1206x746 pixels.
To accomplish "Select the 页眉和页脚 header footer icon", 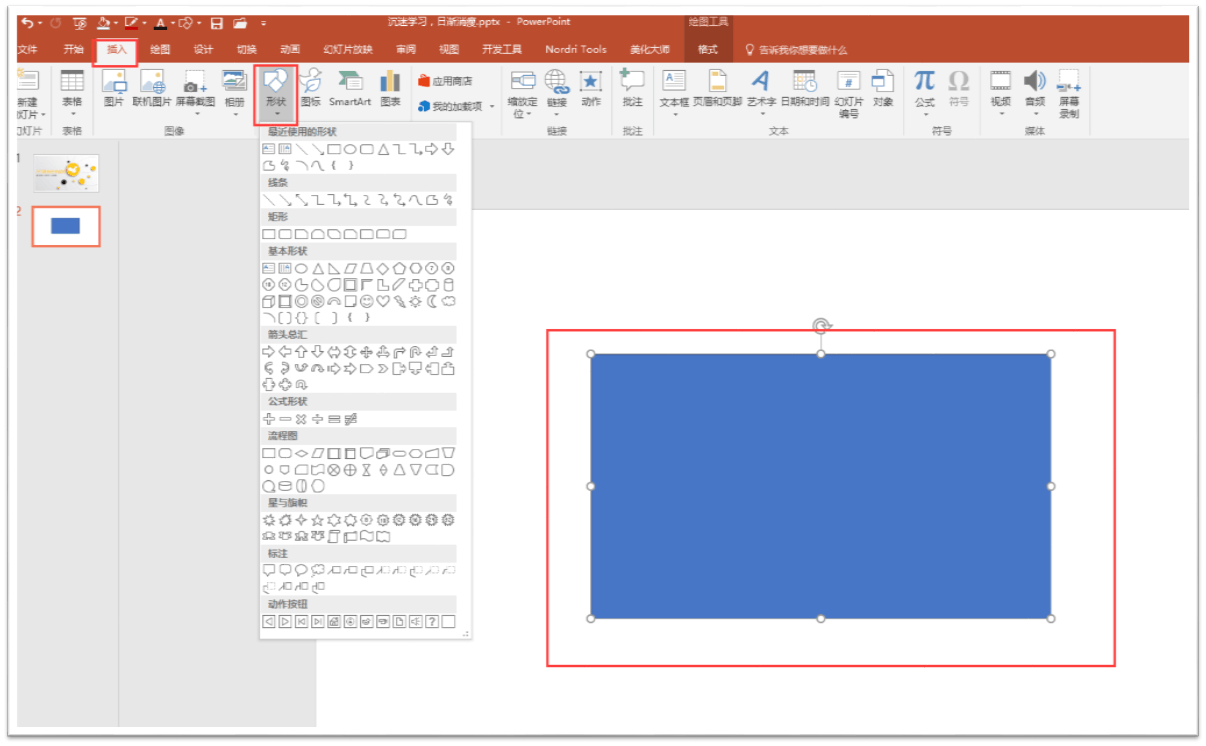I will coord(717,89).
